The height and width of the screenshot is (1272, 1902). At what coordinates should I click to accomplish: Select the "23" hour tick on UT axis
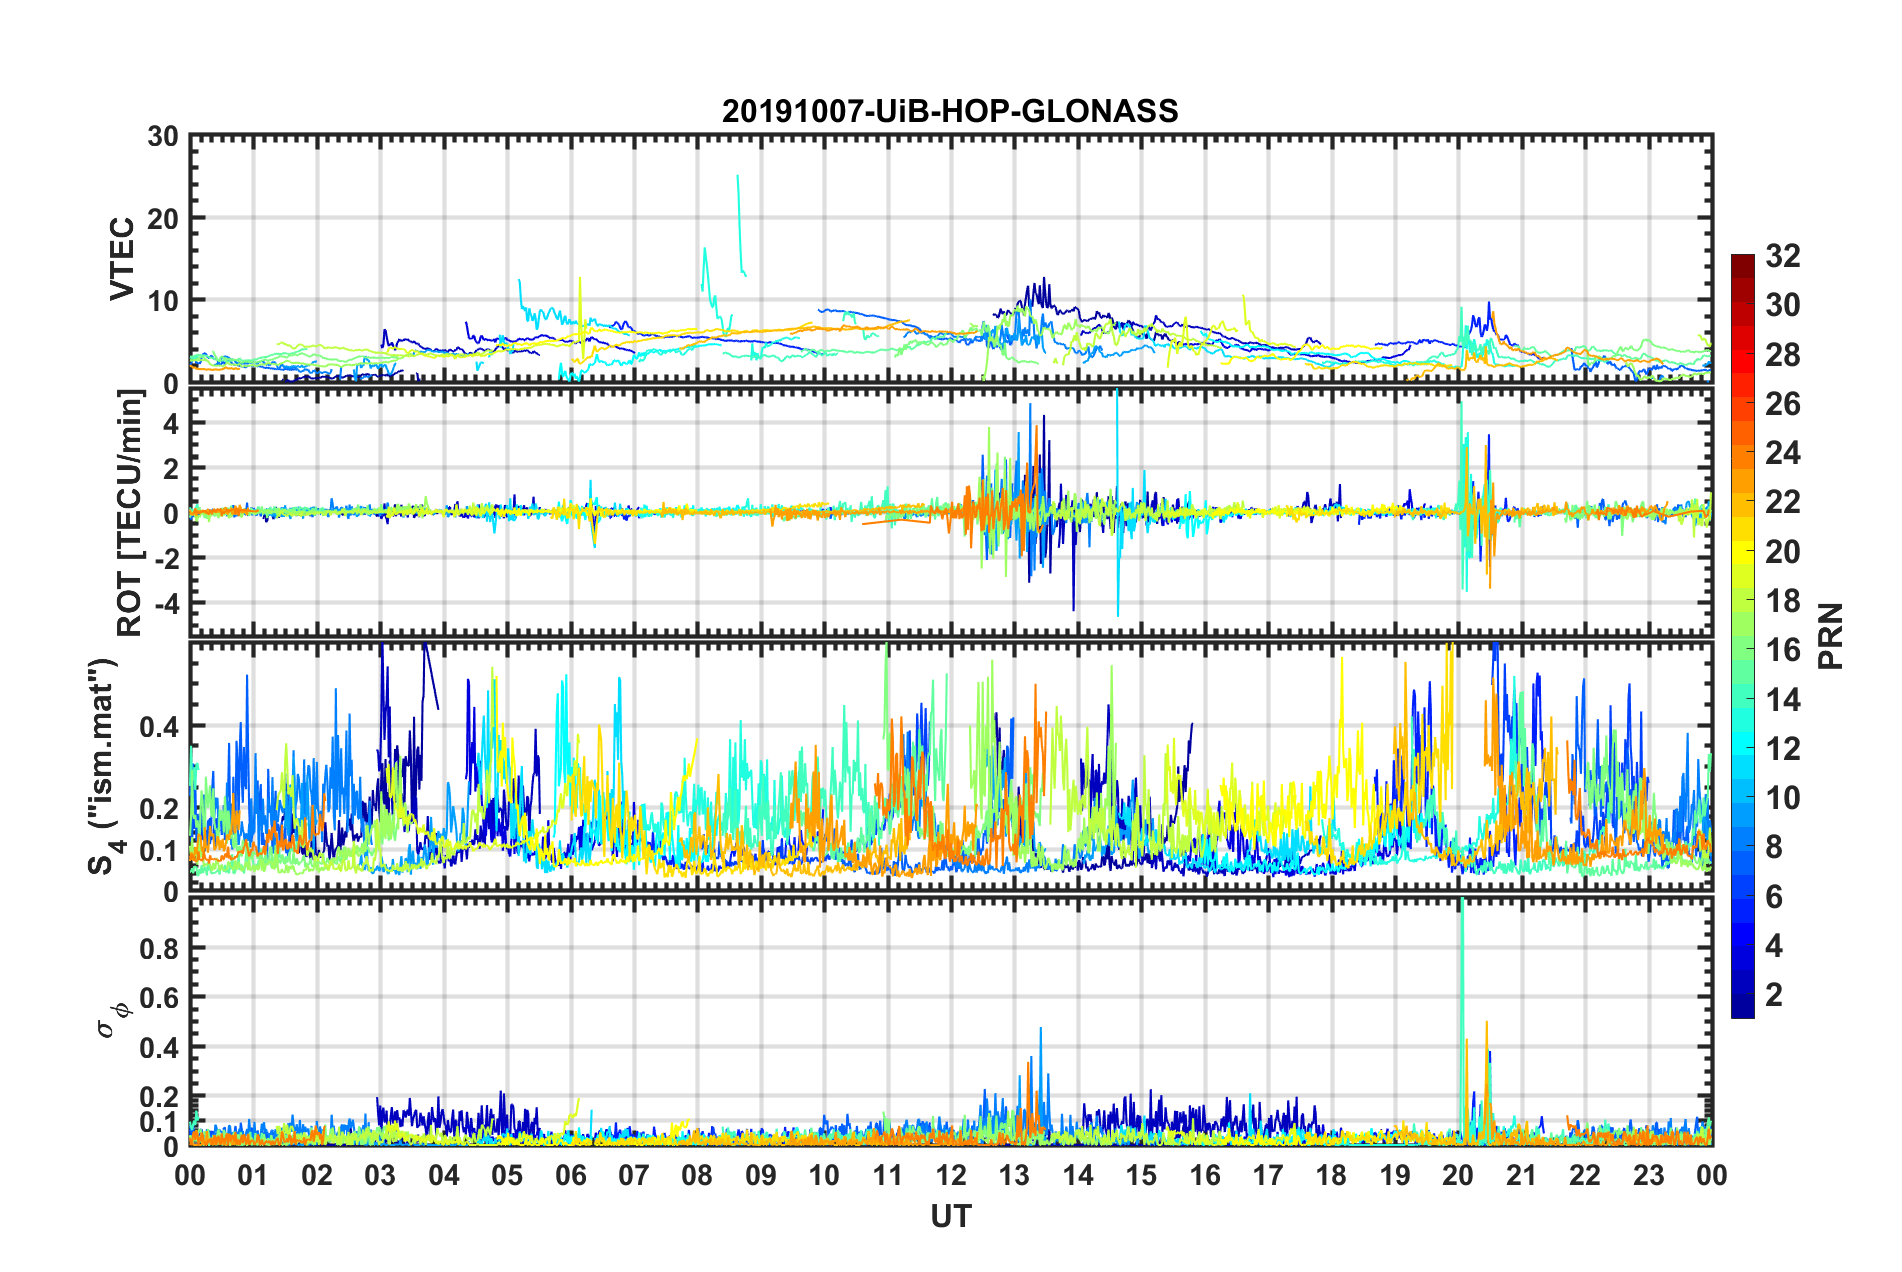[1649, 1175]
